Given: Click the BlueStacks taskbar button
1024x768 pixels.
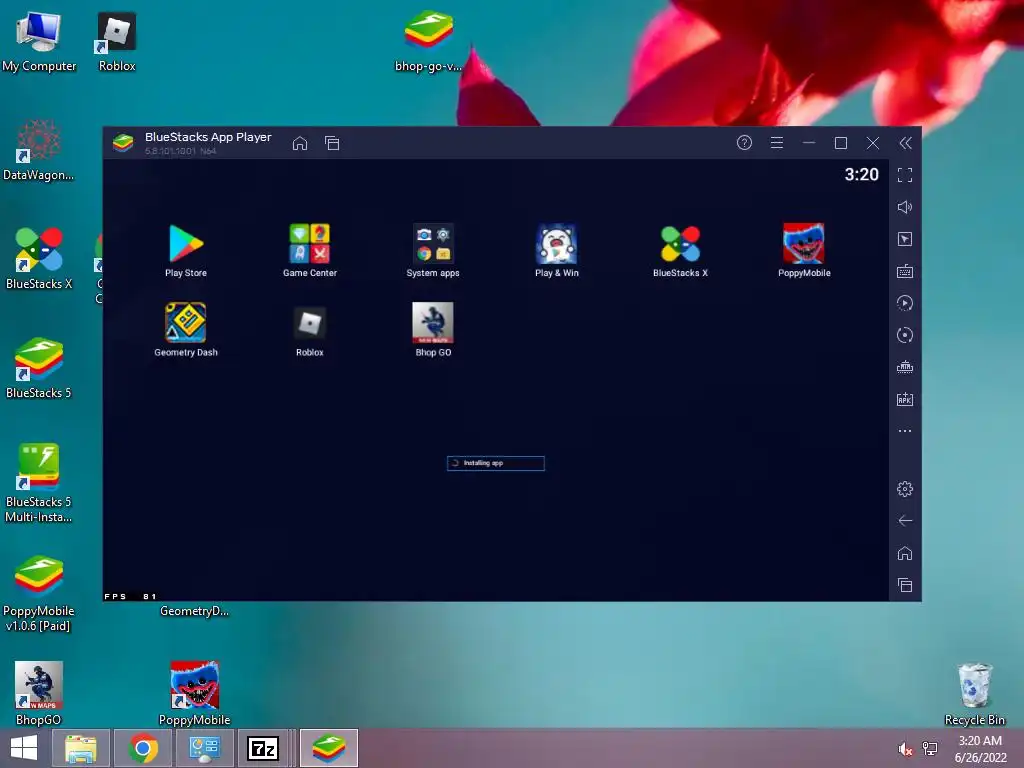Looking at the screenshot, I should (x=328, y=748).
